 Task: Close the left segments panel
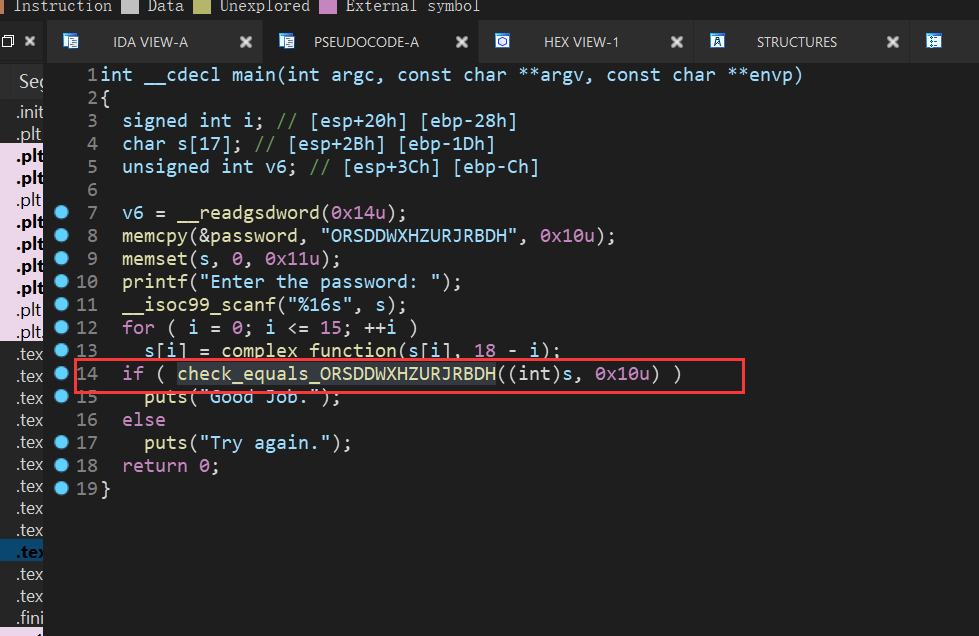(x=29, y=41)
